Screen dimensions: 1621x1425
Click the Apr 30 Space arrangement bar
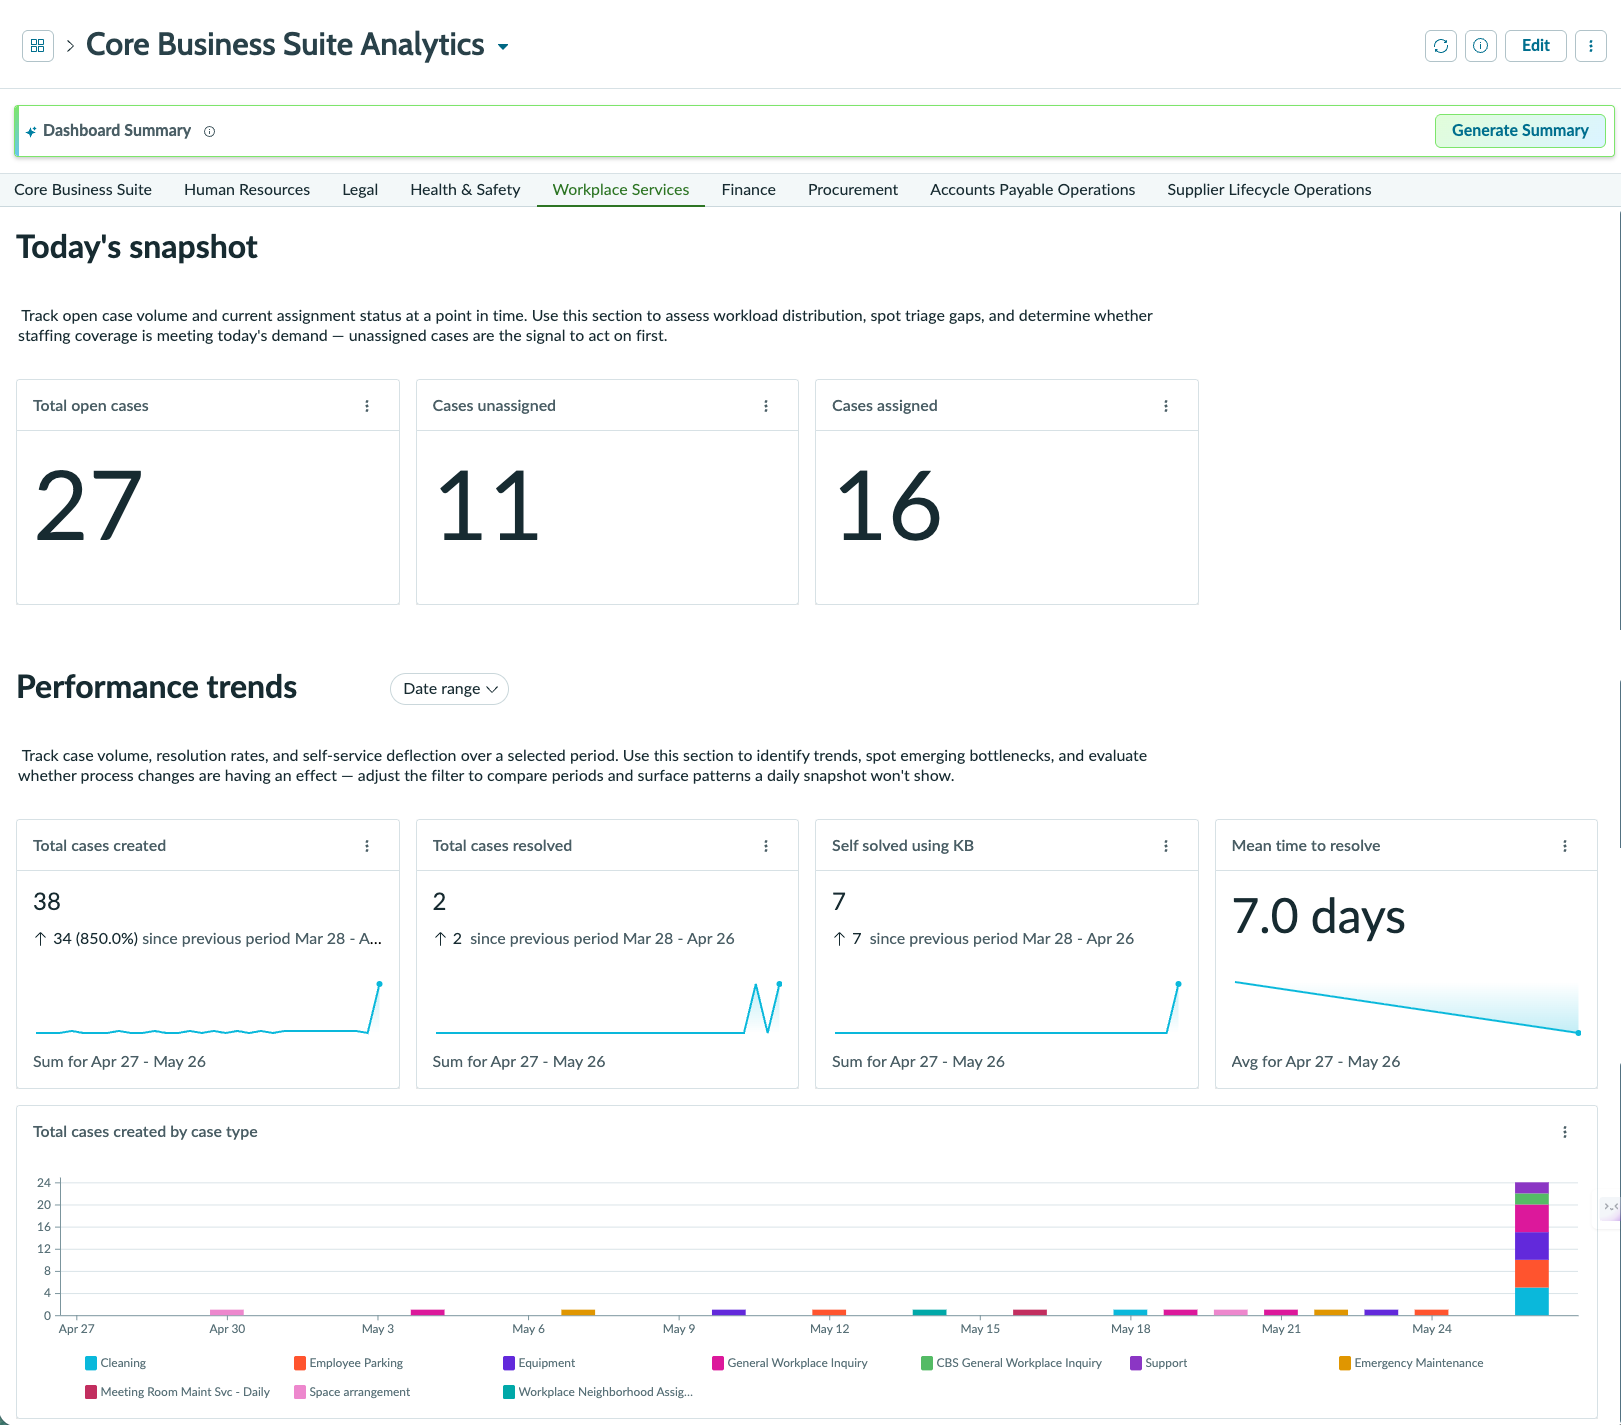point(227,1312)
